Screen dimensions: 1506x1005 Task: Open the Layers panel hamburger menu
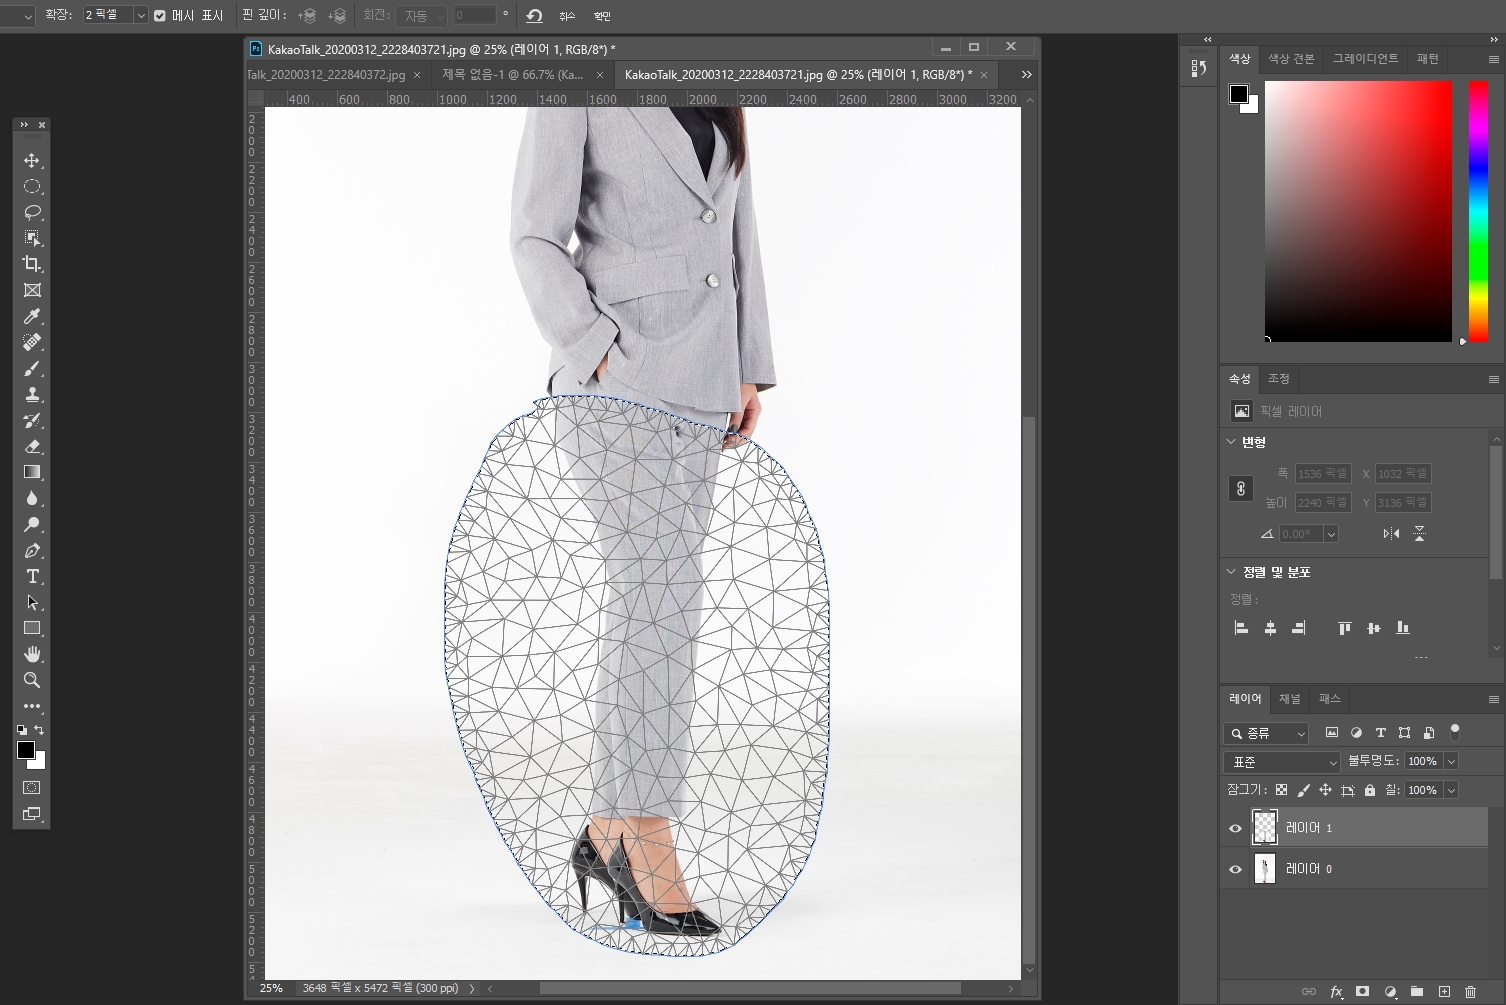[1493, 699]
